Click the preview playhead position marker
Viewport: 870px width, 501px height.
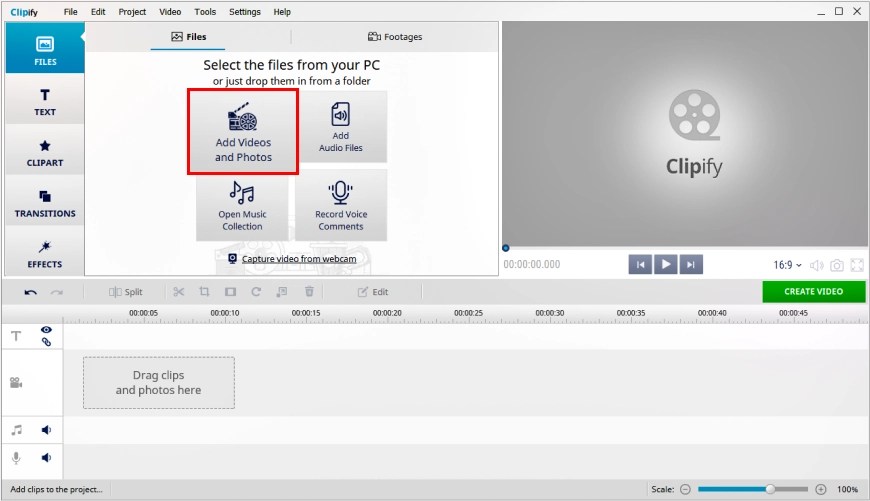click(x=505, y=248)
